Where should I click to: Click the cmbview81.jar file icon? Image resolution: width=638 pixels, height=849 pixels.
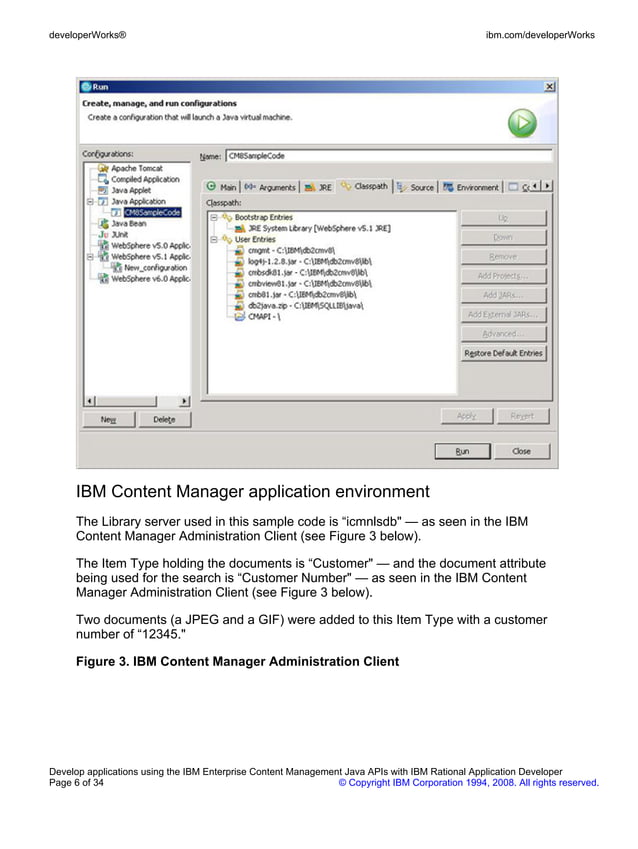pyautogui.click(x=240, y=284)
